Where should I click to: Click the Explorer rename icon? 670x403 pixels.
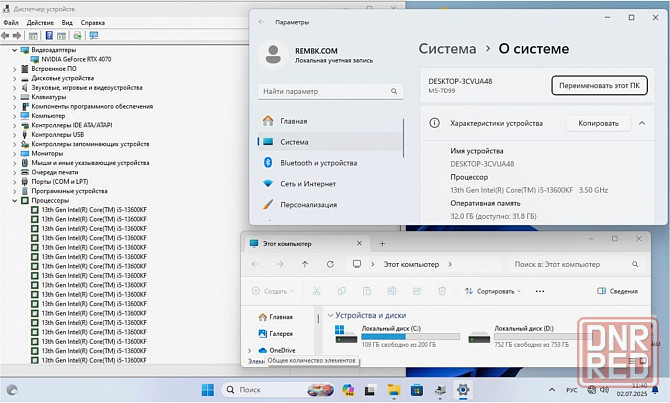[392, 291]
